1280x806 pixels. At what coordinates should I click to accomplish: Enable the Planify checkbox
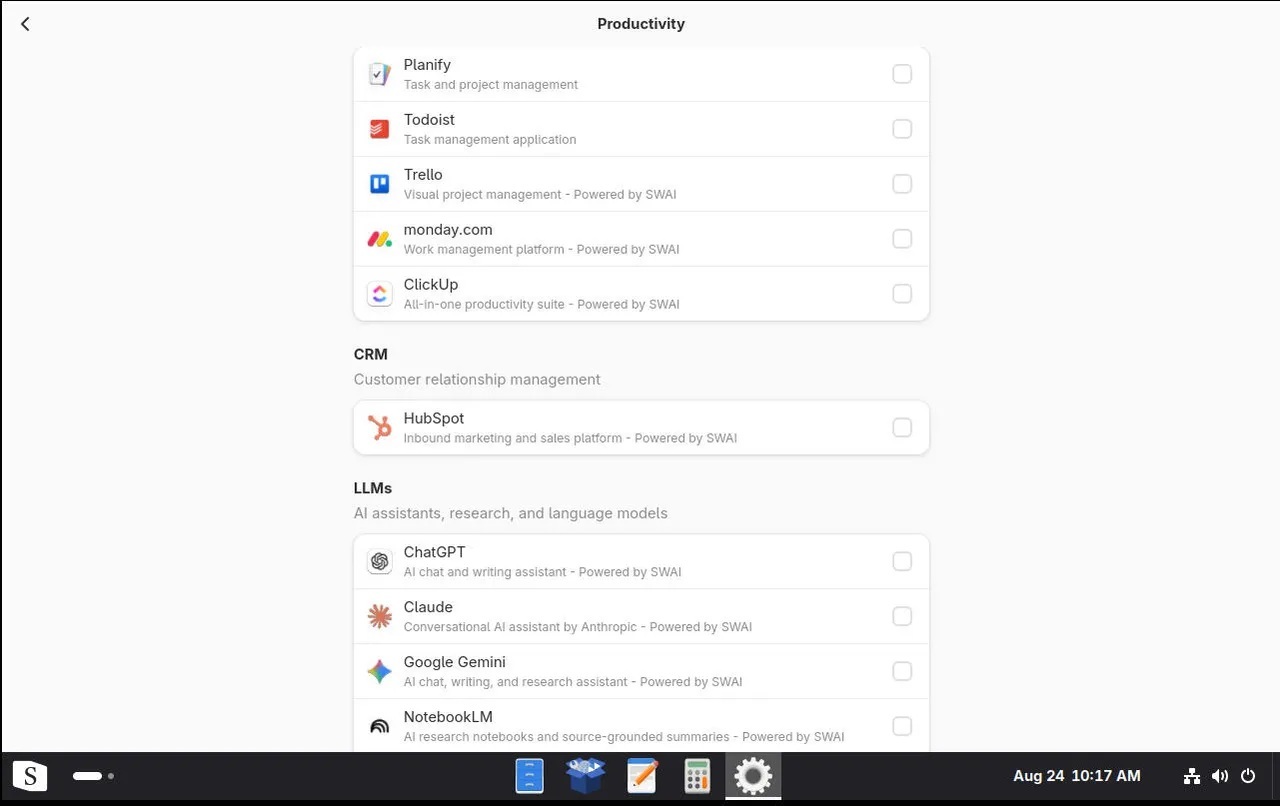click(x=902, y=74)
